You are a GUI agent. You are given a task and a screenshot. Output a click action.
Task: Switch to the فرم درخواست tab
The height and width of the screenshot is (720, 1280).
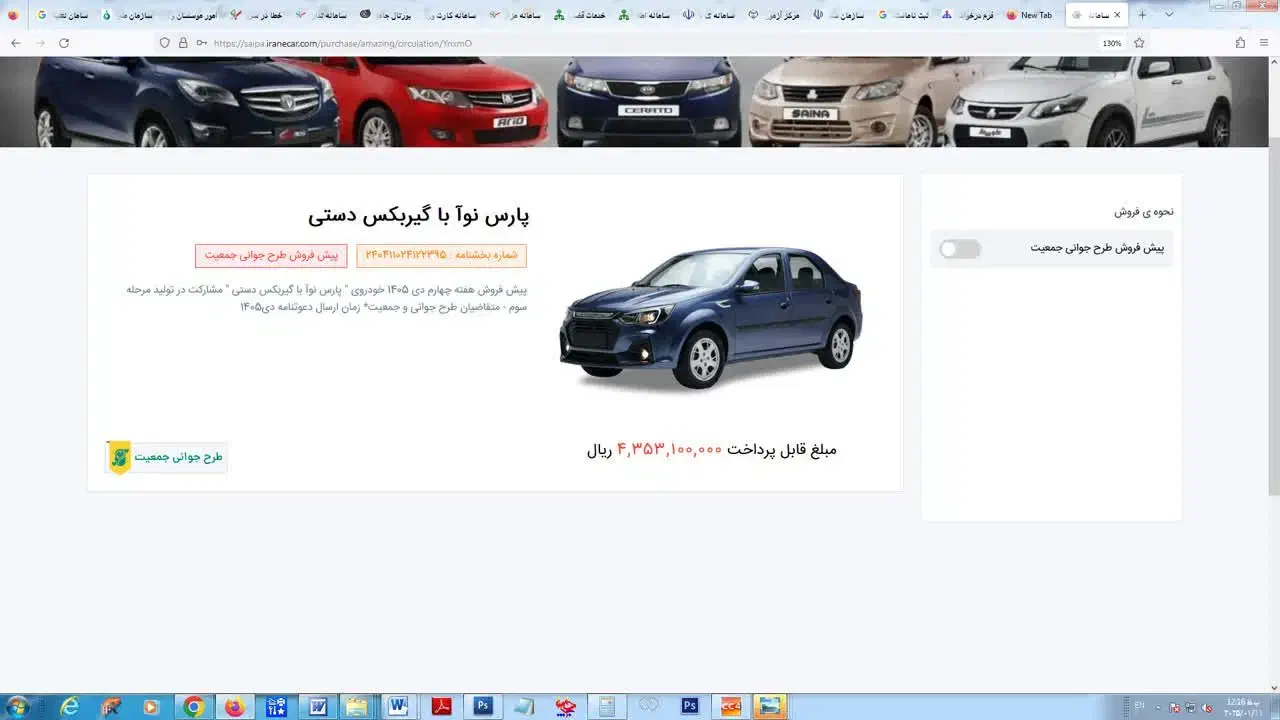pos(967,15)
